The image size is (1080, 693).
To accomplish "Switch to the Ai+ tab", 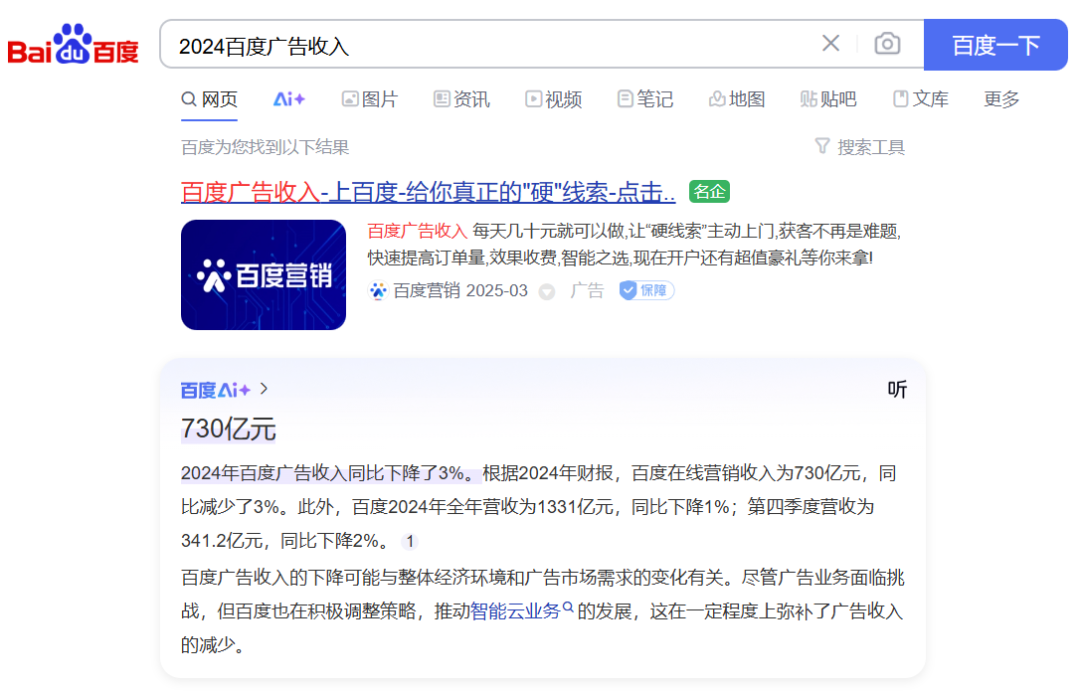I will [x=289, y=99].
